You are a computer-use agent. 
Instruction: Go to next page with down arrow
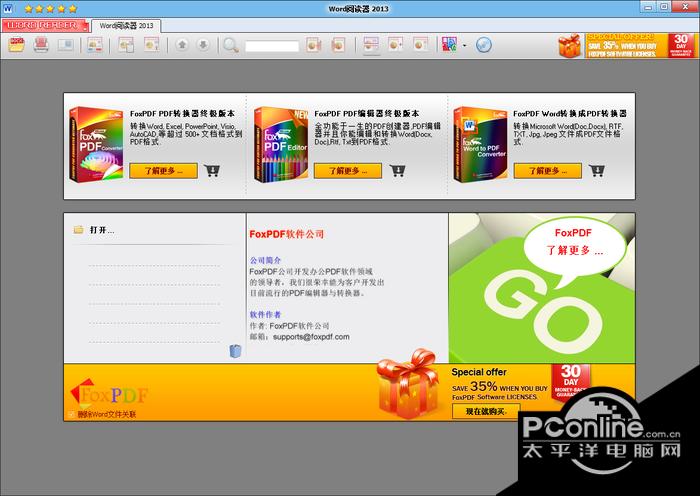[x=203, y=45]
